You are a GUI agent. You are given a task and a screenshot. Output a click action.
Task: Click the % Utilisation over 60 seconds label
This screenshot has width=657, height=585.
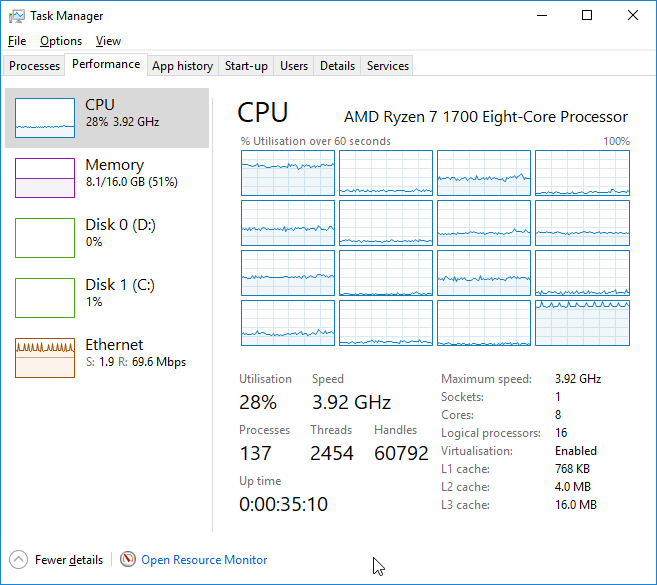click(316, 141)
